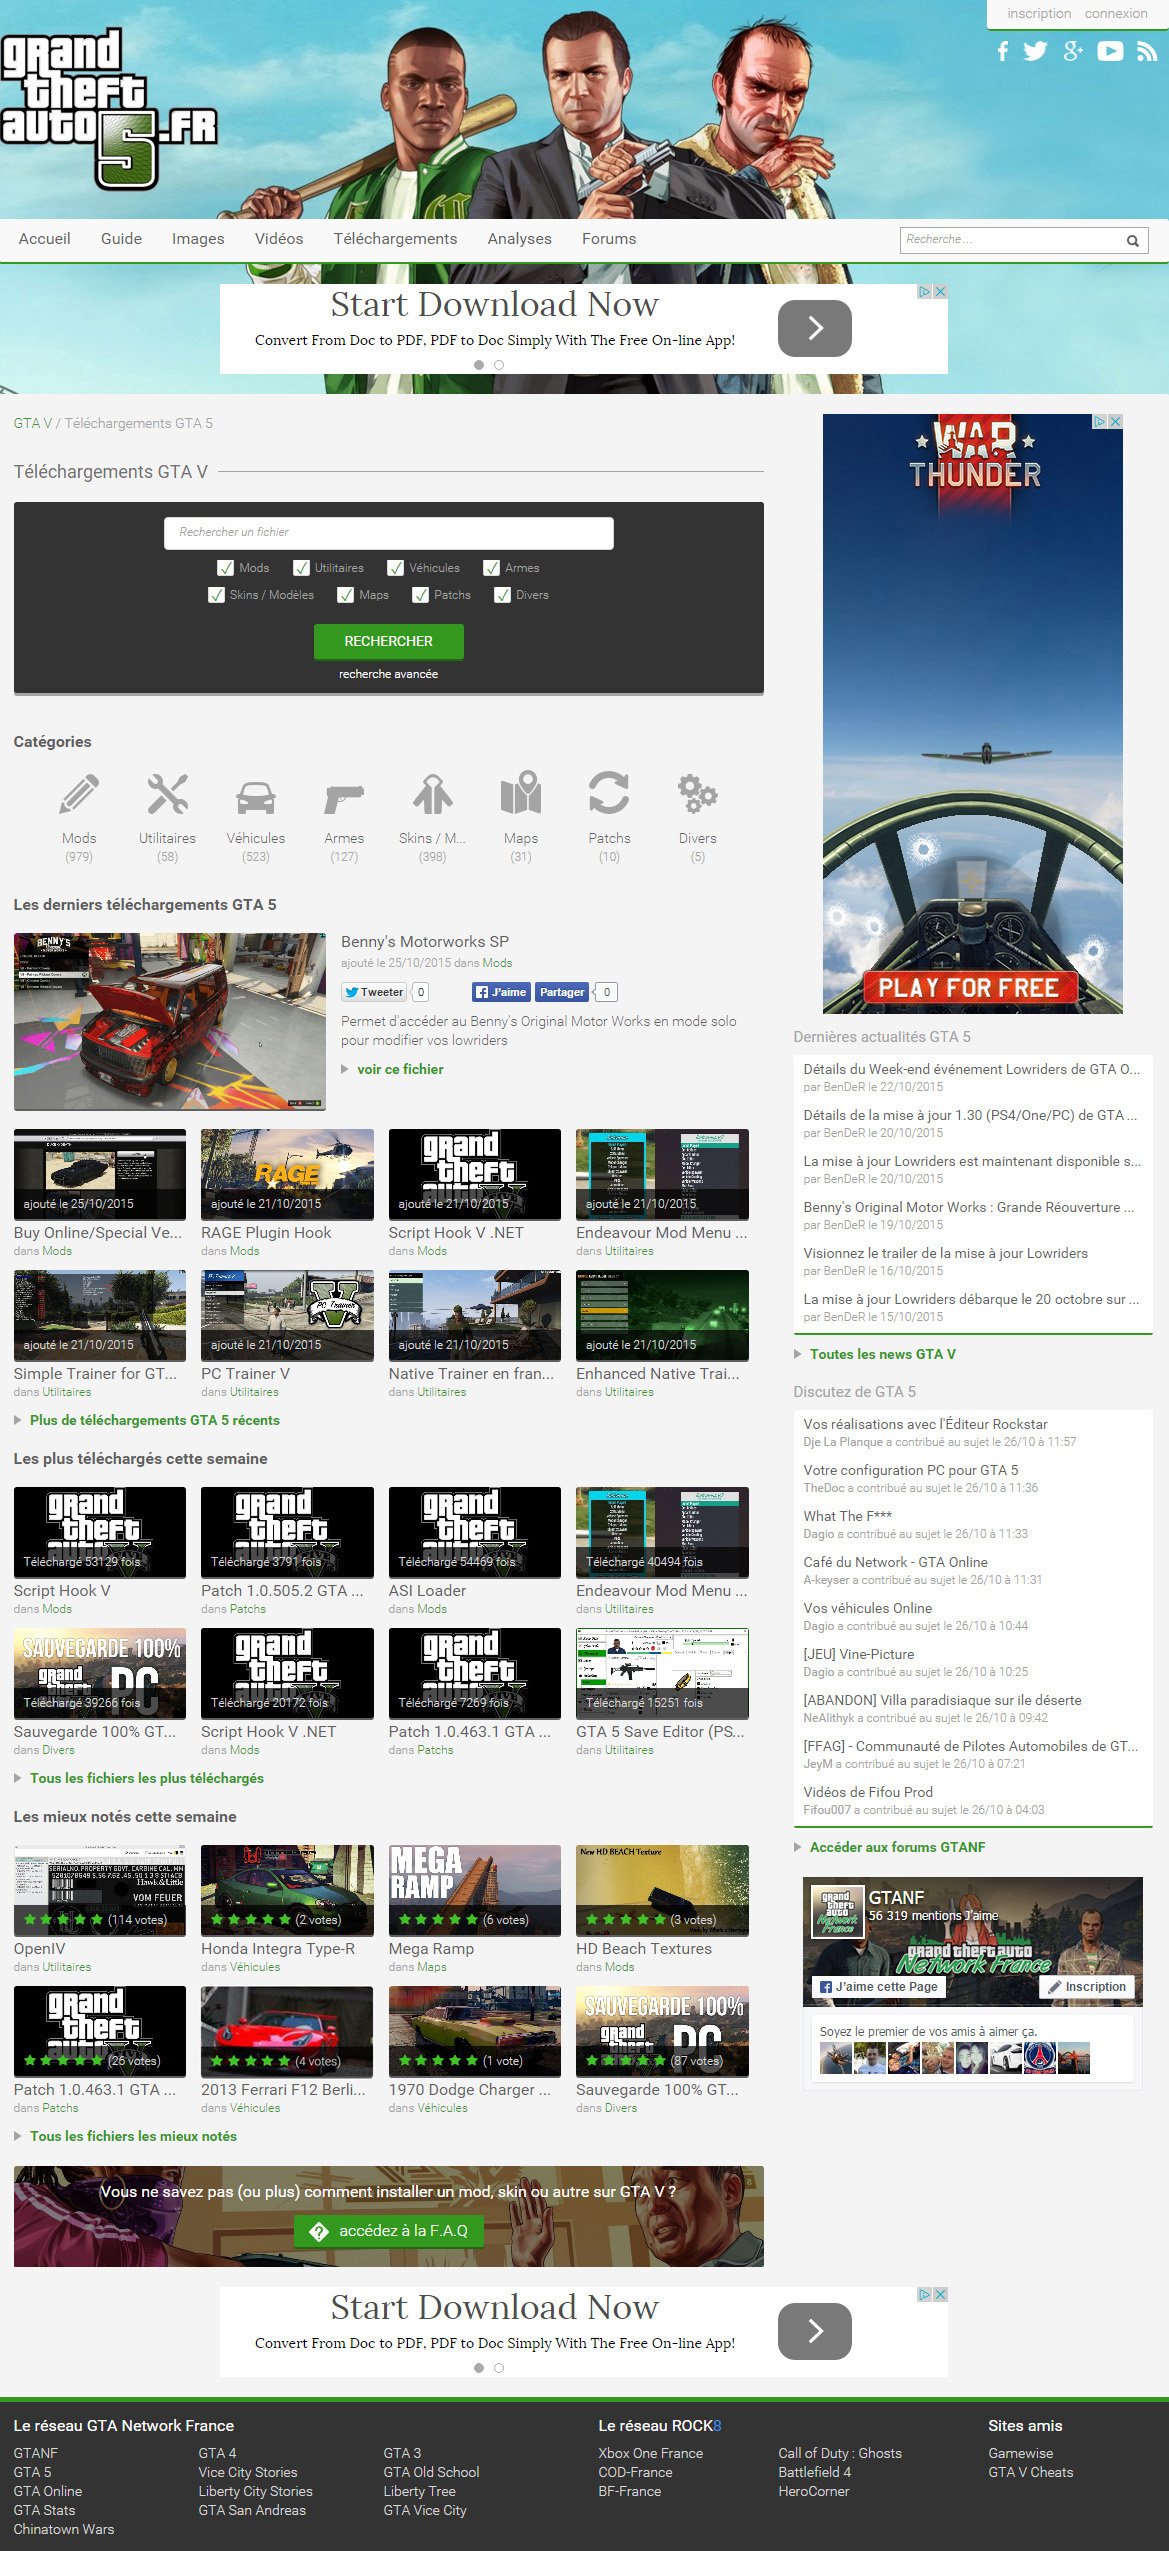
Task: Click the Inscription button in GTANF widget
Action: coord(1087,1987)
